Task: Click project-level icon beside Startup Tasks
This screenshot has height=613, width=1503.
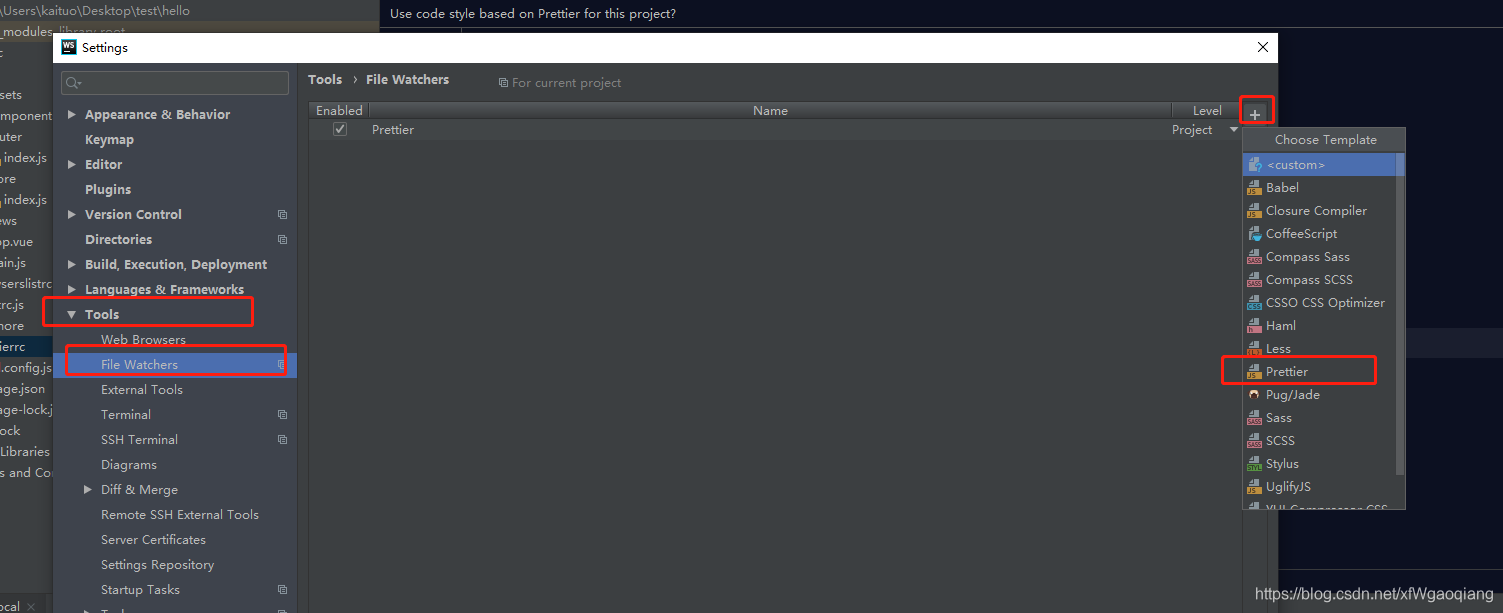Action: point(282,590)
